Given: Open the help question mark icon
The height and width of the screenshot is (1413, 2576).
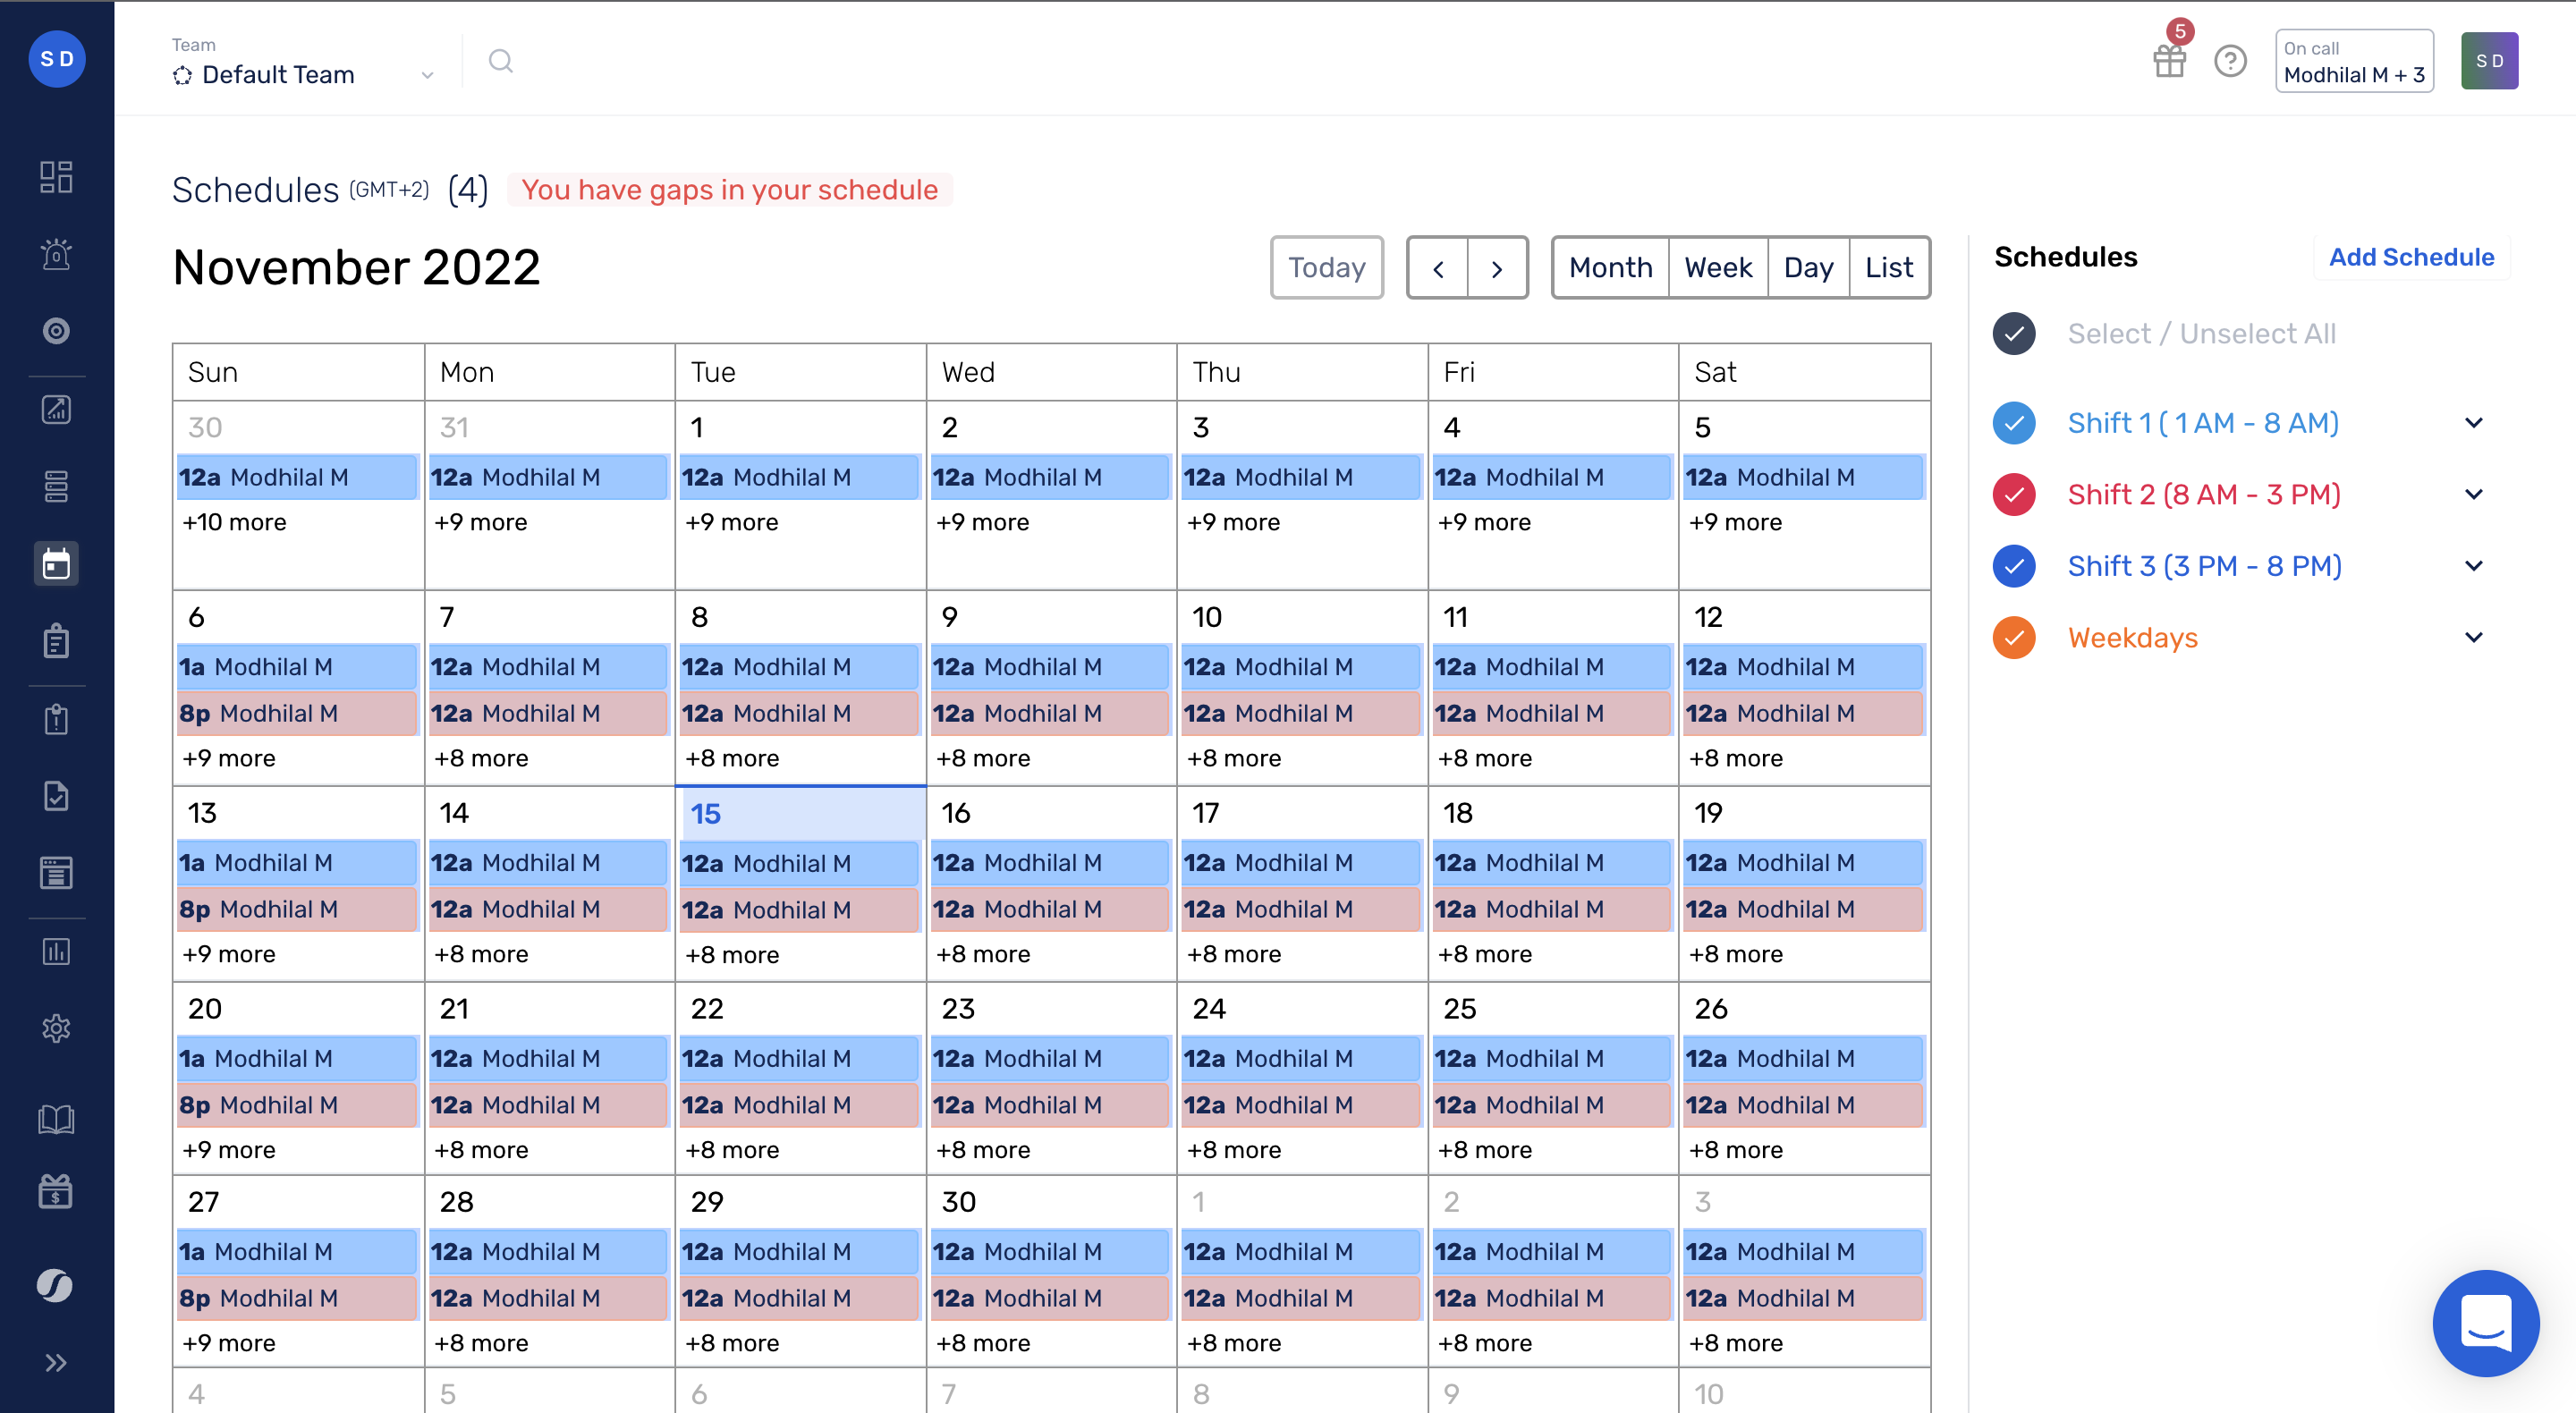Looking at the screenshot, I should point(2230,61).
